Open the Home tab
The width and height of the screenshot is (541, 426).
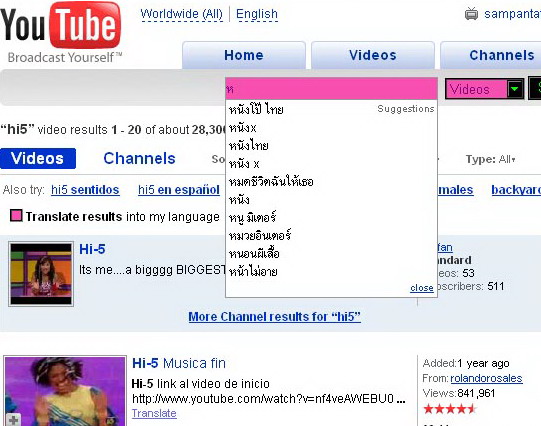click(x=244, y=55)
